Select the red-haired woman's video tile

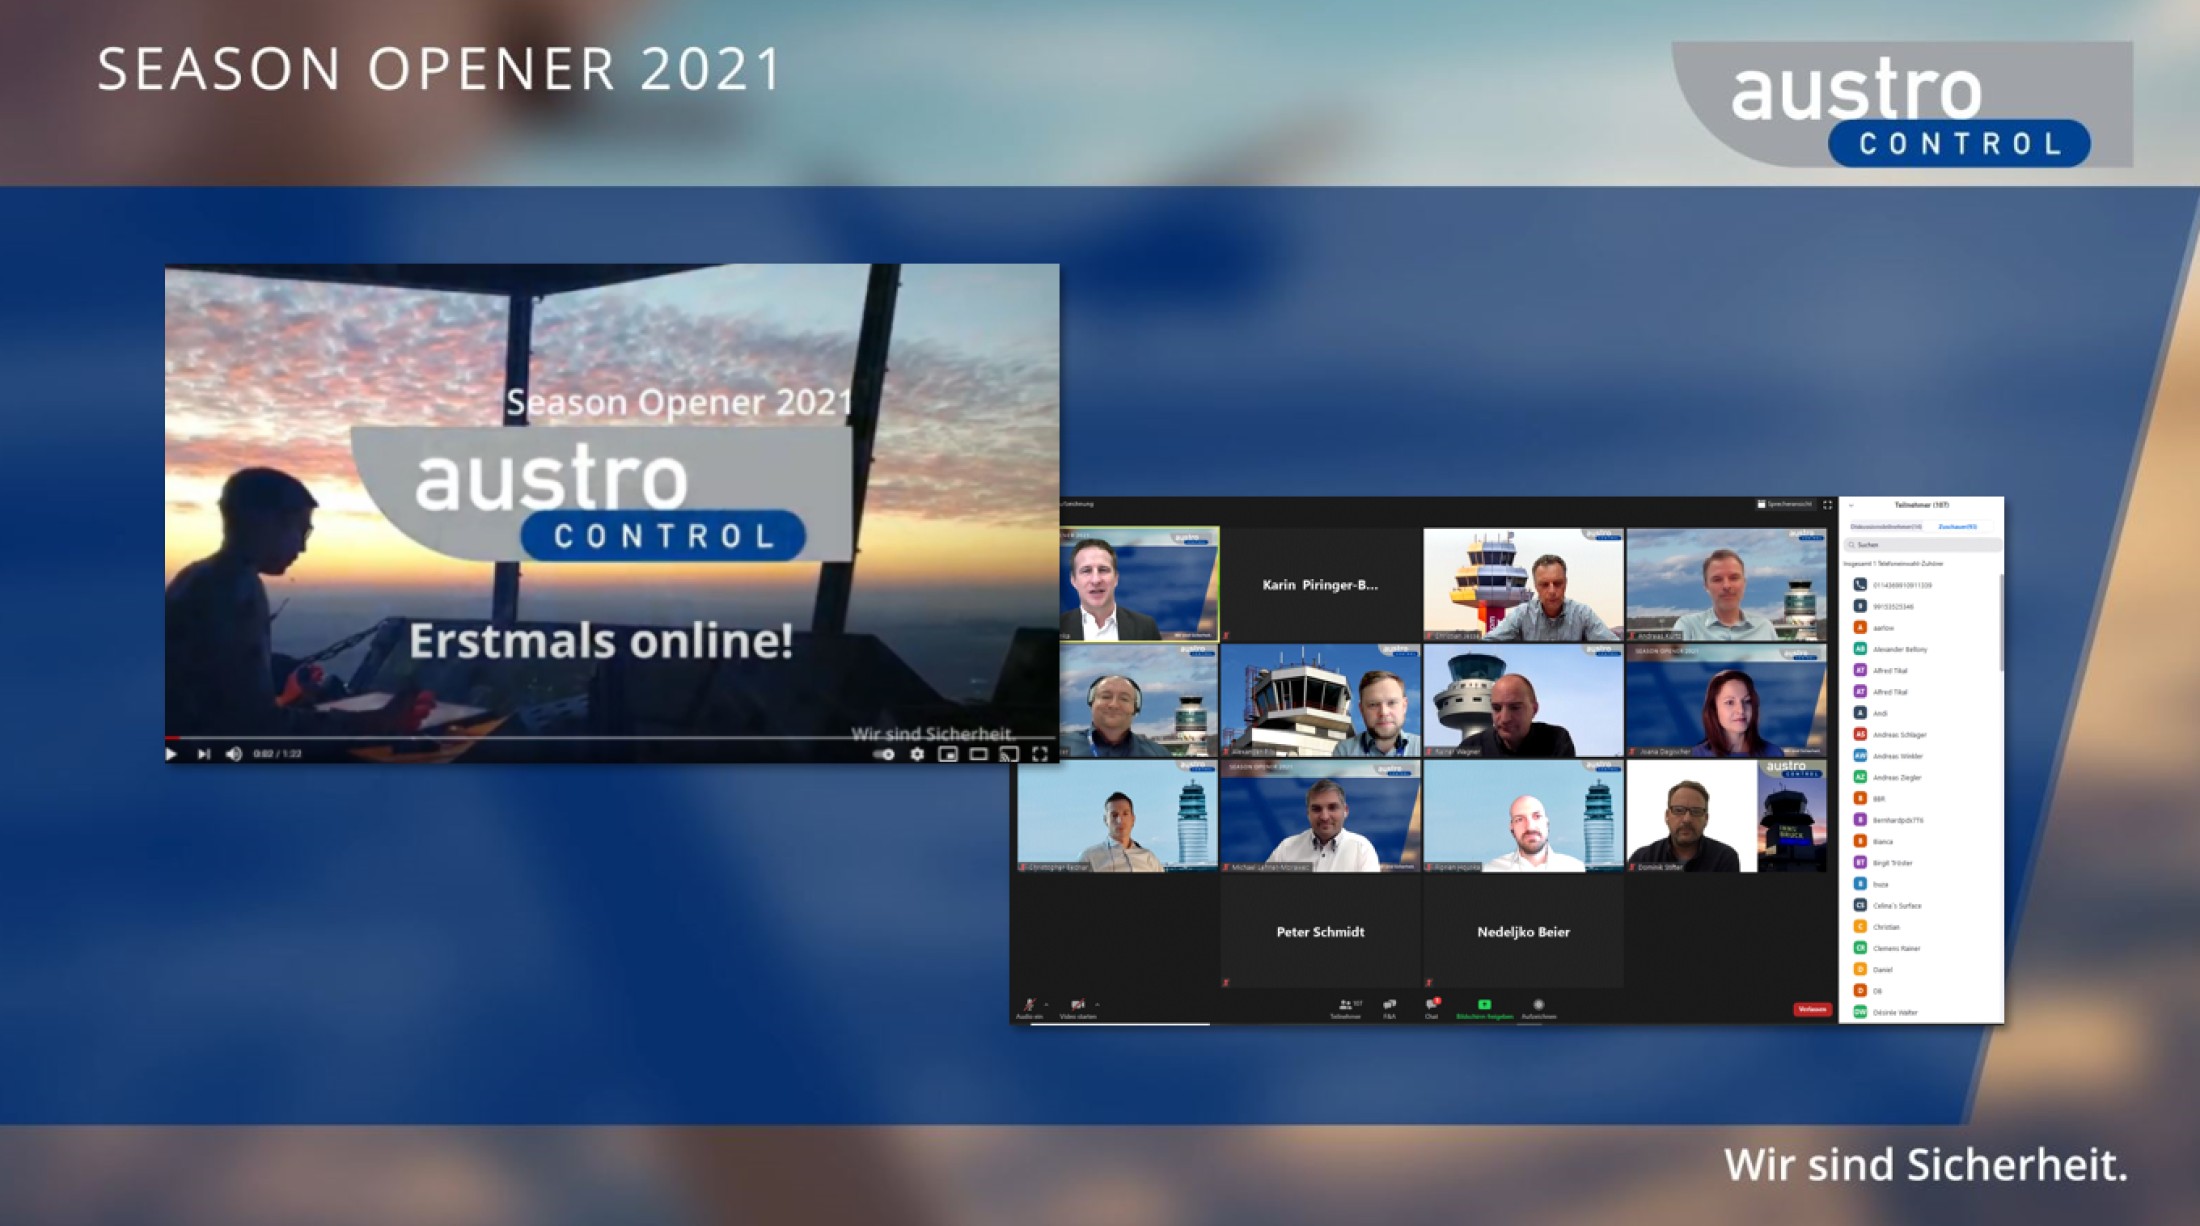1726,700
